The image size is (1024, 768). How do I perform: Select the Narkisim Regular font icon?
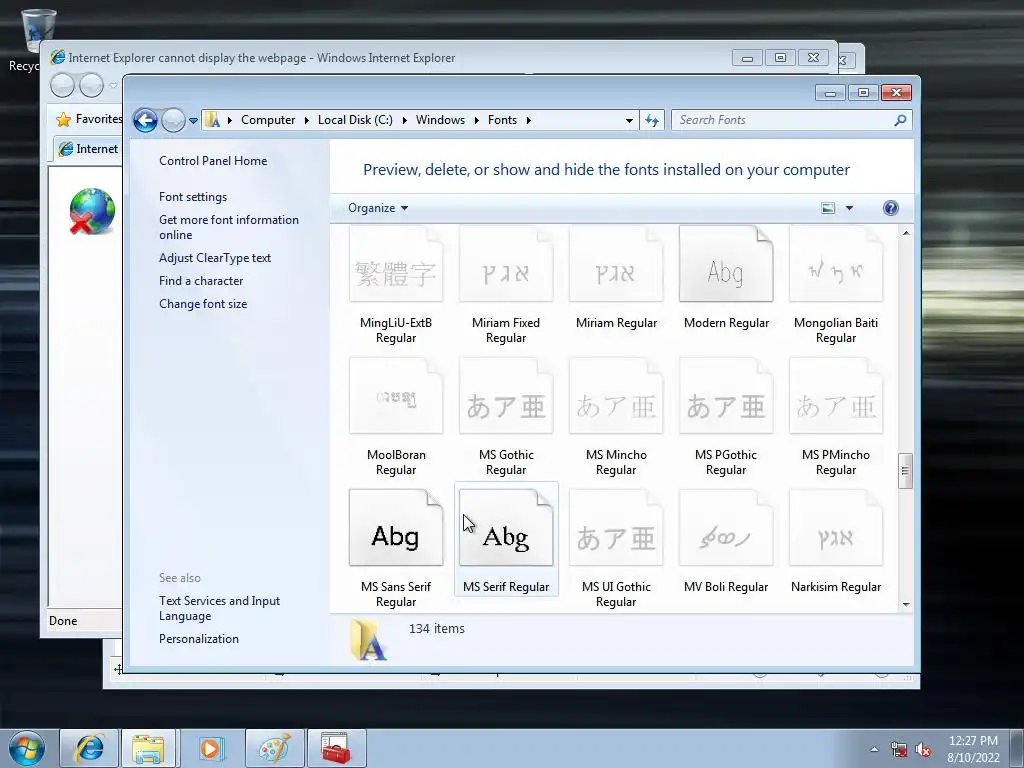(x=836, y=528)
